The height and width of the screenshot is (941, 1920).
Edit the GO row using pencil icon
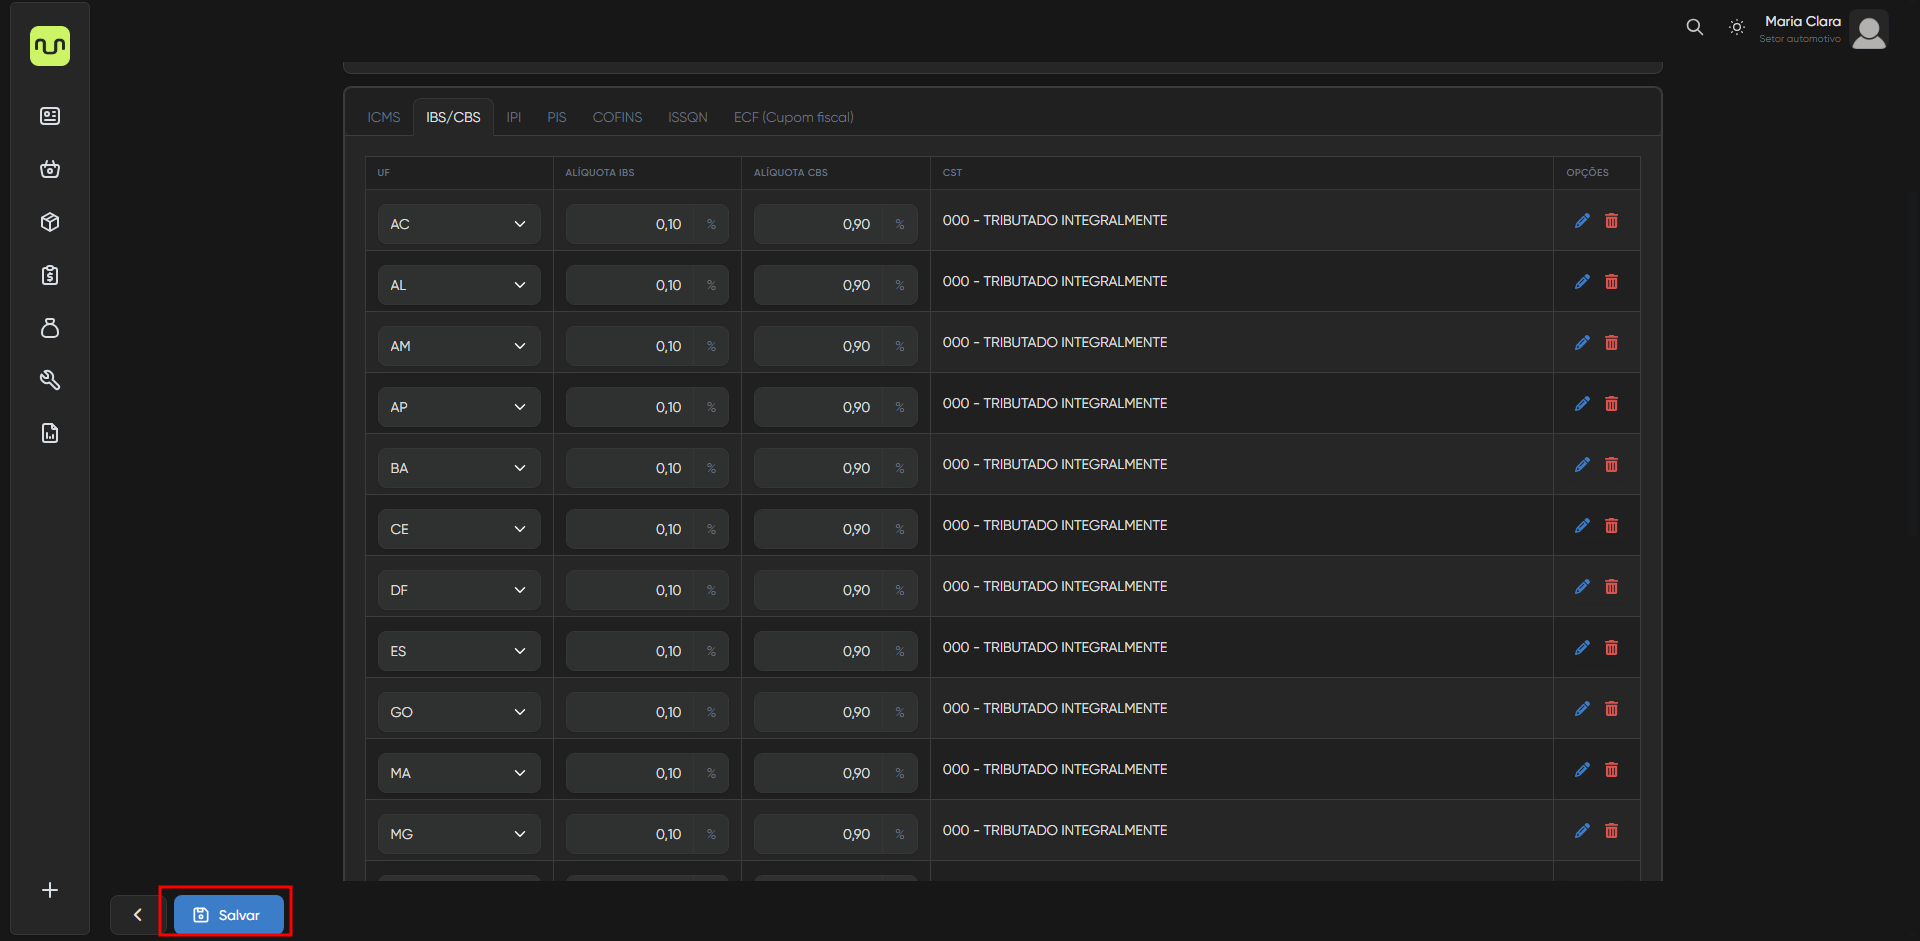[x=1582, y=709]
